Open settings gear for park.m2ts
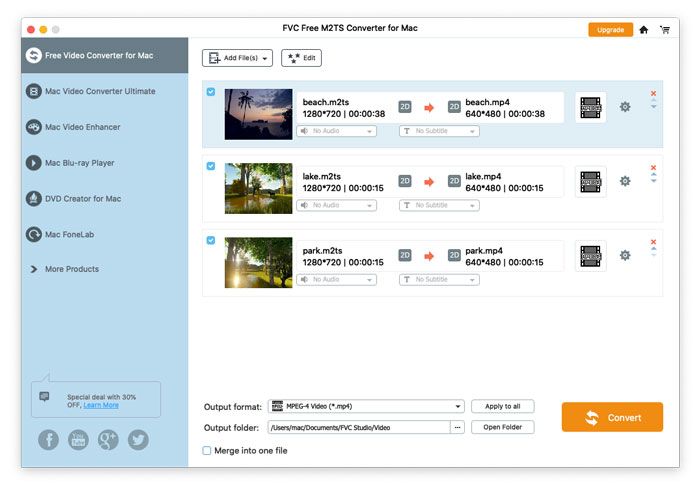This screenshot has height=491, width=700. (625, 255)
